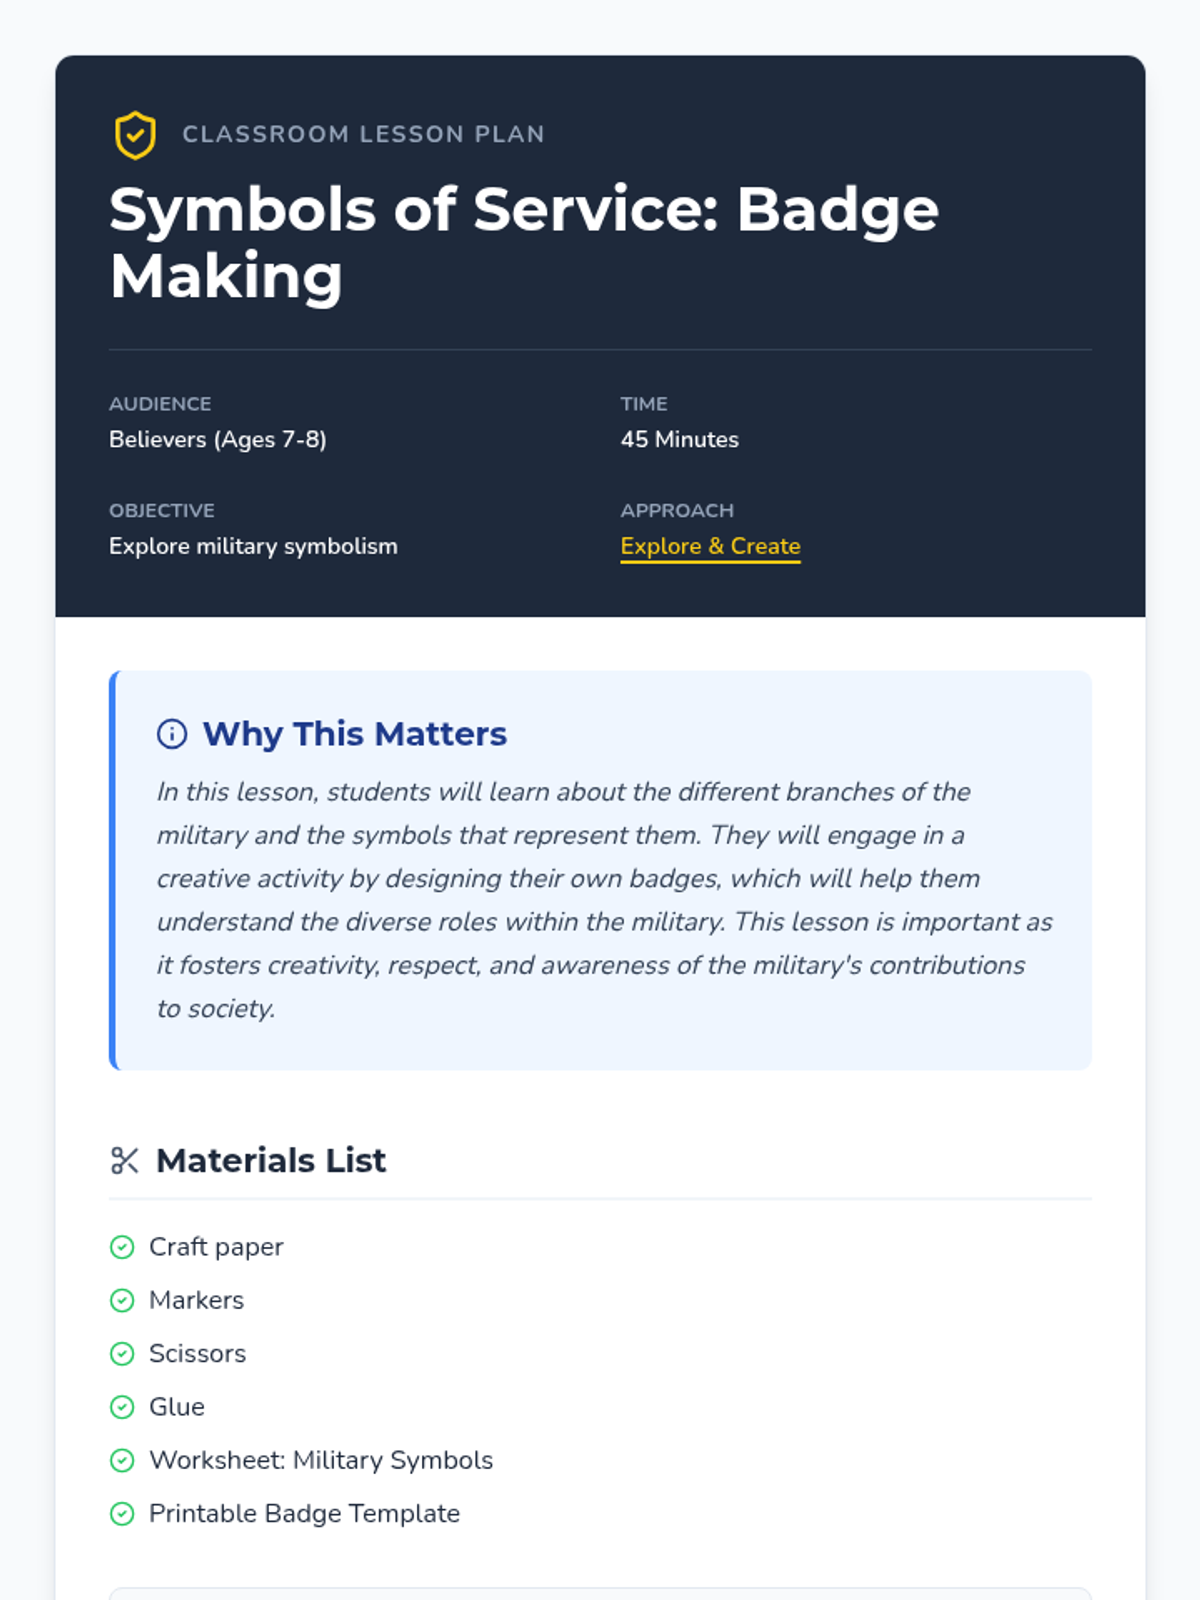Click the Believers (Ages 7-8) audience text
This screenshot has height=1600, width=1200.
coord(218,439)
